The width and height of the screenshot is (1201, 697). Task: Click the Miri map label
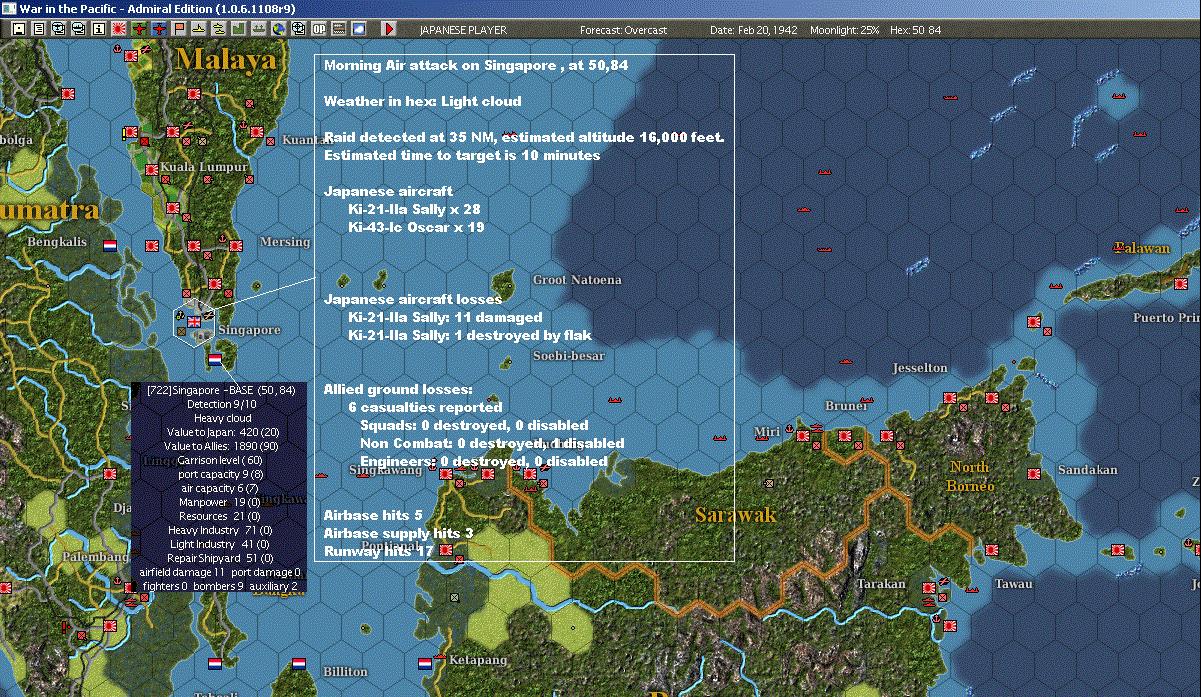[767, 431]
